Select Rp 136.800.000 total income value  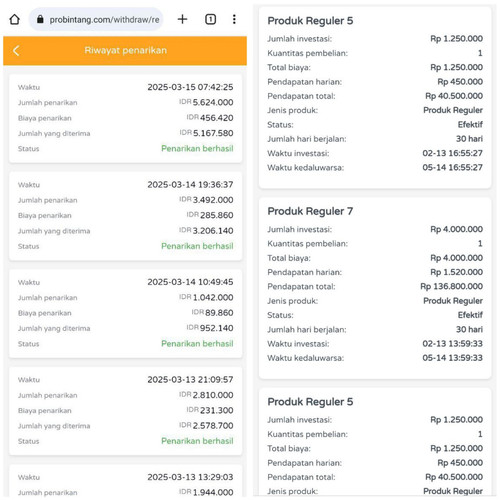point(451,286)
